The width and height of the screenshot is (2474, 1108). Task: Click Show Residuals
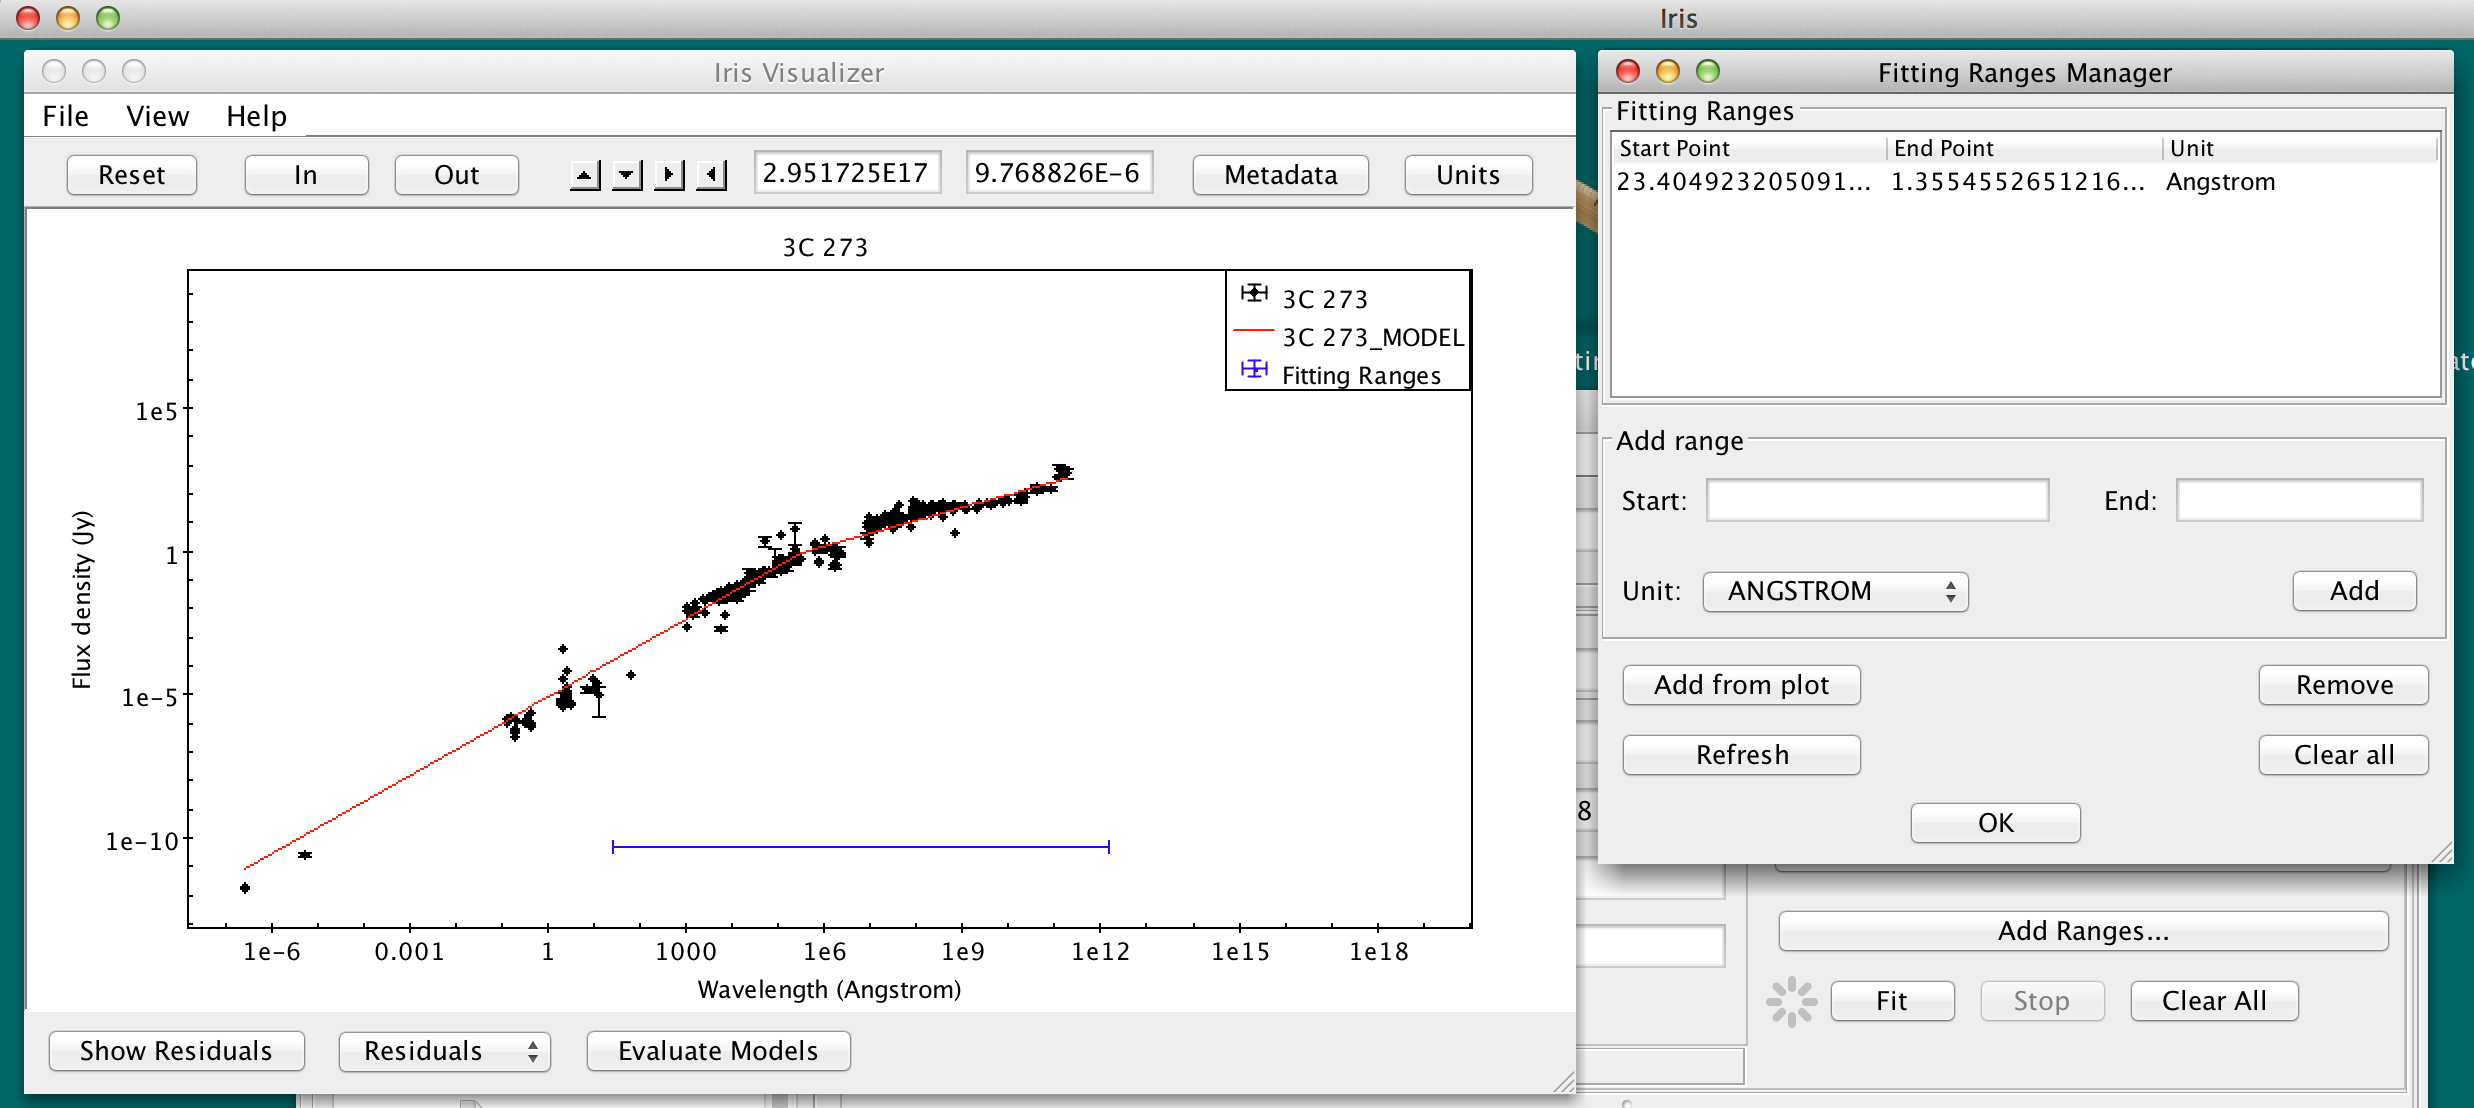click(176, 1051)
